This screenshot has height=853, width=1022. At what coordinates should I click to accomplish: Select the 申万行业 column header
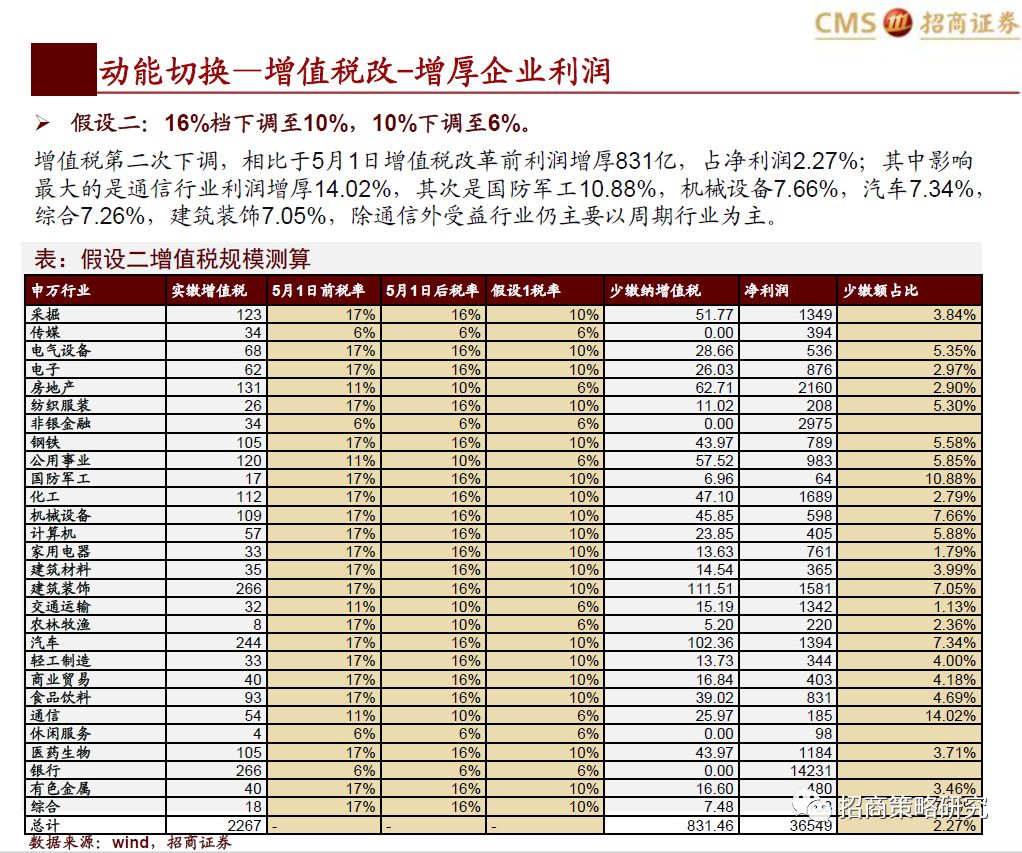[60, 291]
